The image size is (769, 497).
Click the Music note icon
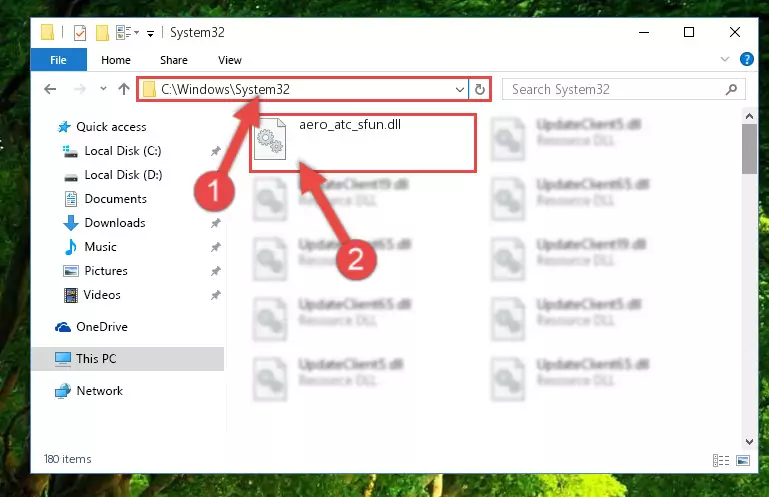pos(71,247)
